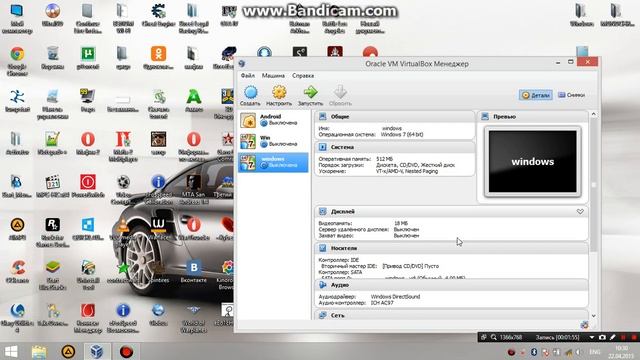Viewport: 640px width, 360px height.
Task: Open the Справка menu
Action: click(x=303, y=76)
